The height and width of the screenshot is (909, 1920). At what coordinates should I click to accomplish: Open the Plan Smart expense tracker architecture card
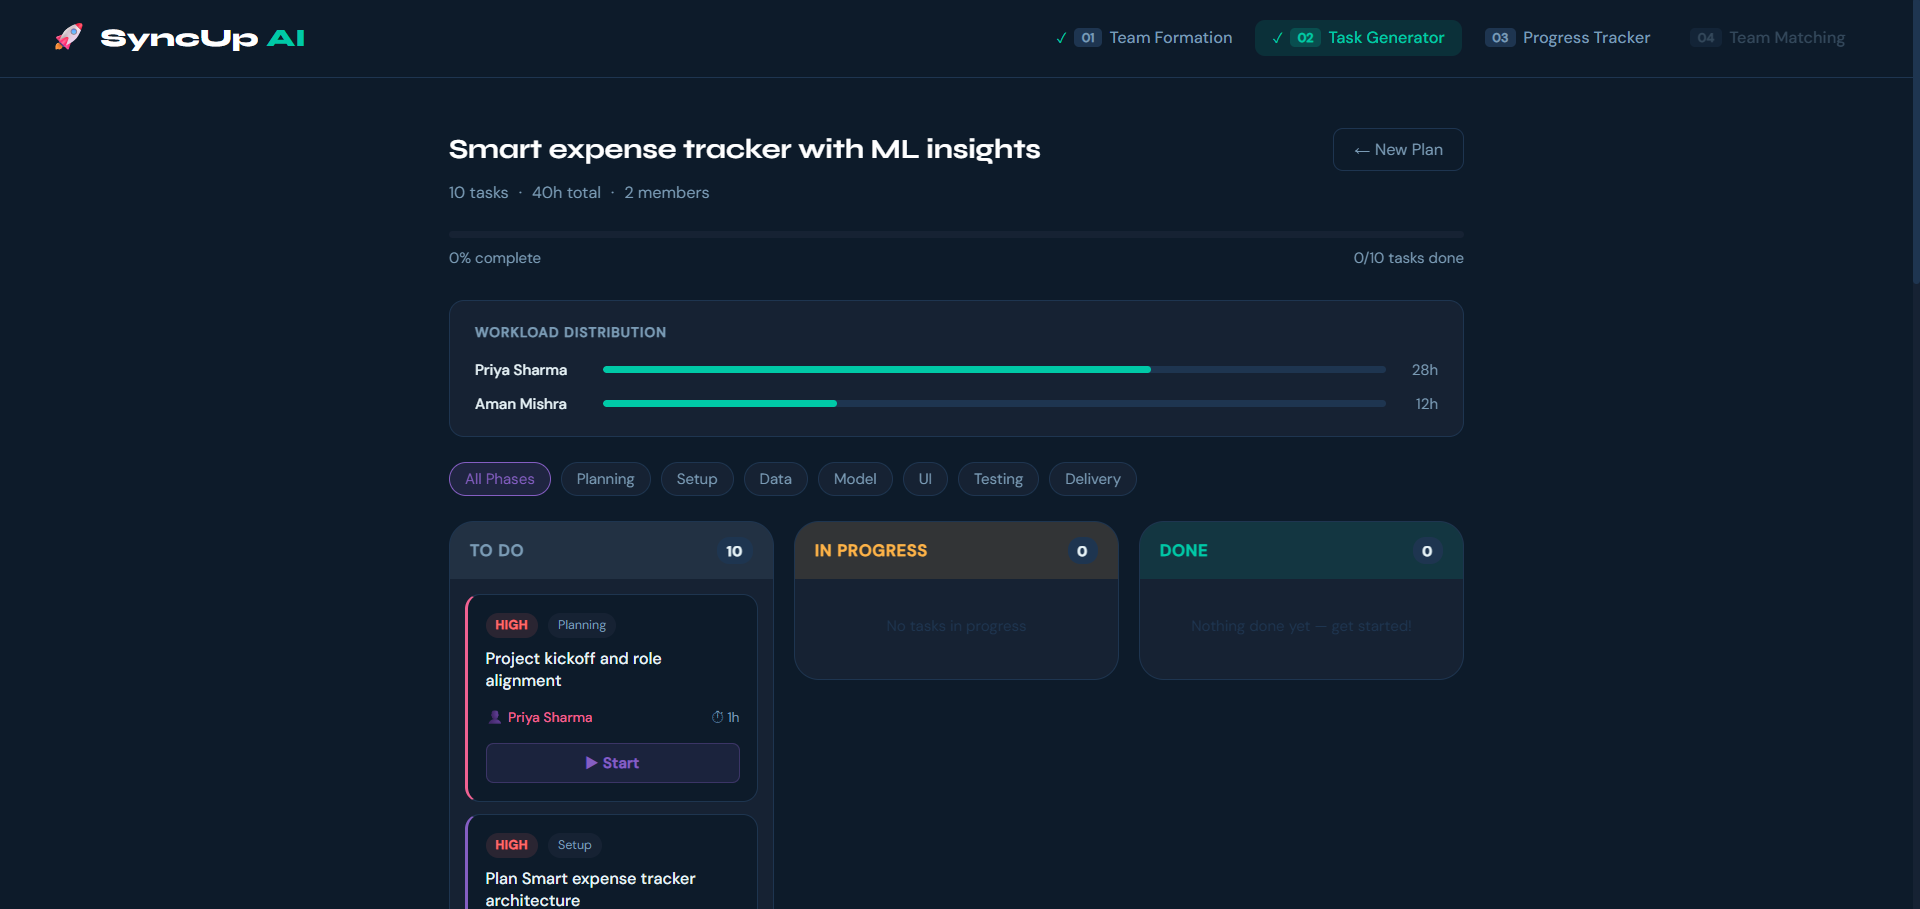click(611, 862)
